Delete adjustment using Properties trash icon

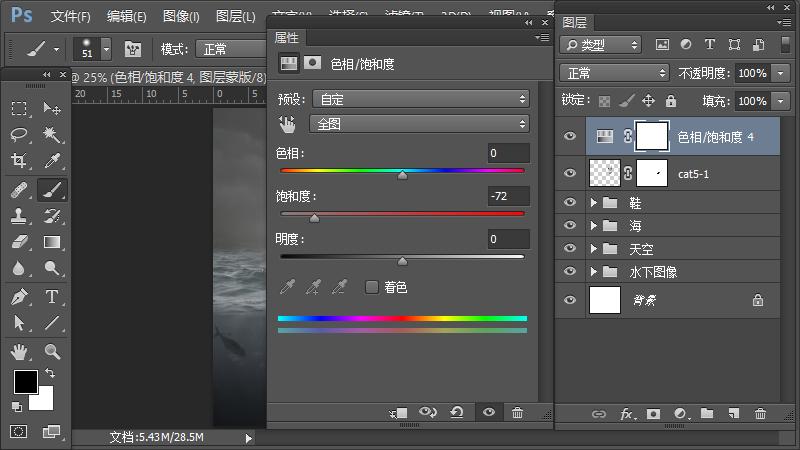click(x=517, y=412)
